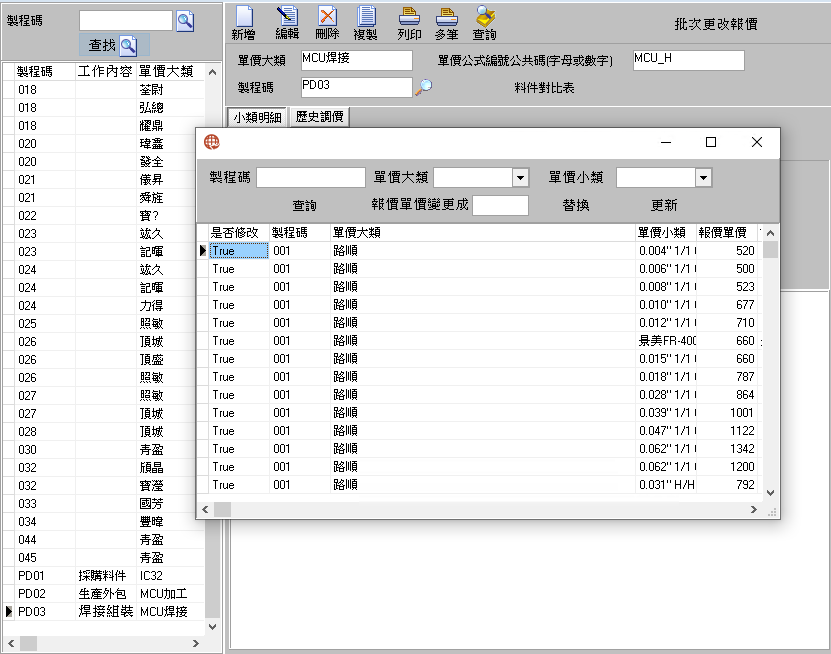Click the 單價小類 column header in the dialog grid

pyautogui.click(x=666, y=233)
